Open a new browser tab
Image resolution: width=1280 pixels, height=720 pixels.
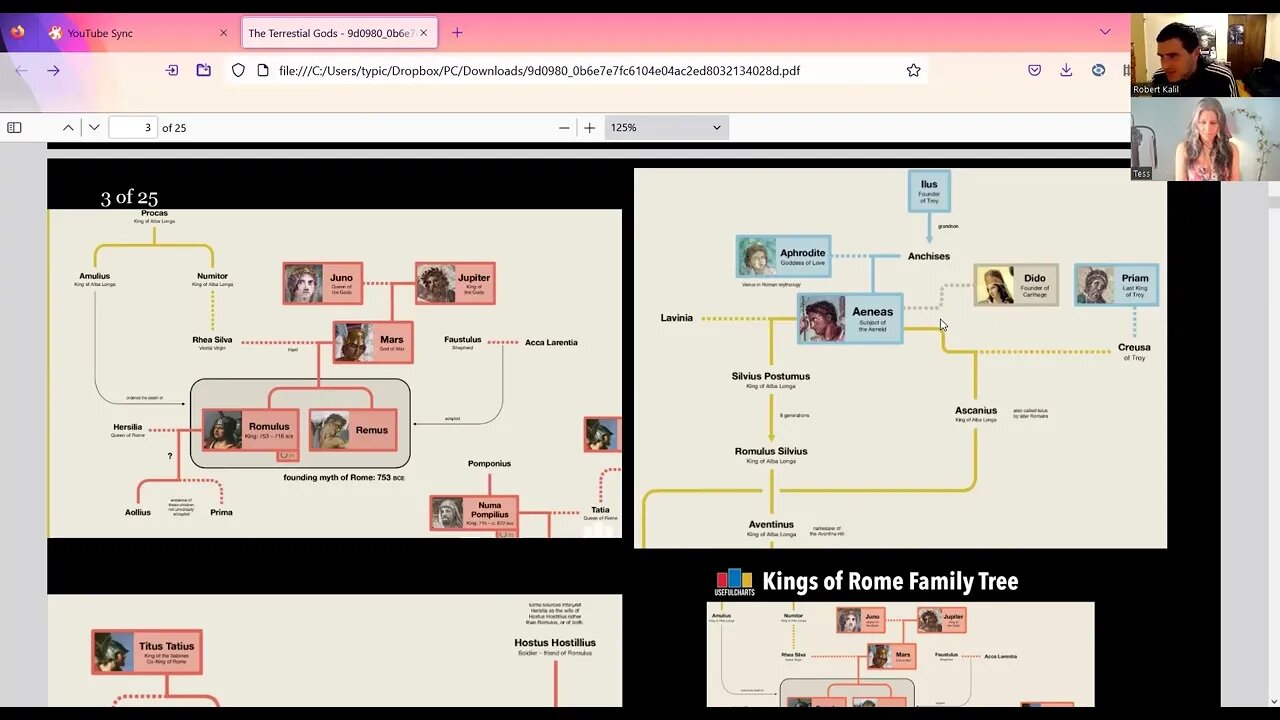457,33
